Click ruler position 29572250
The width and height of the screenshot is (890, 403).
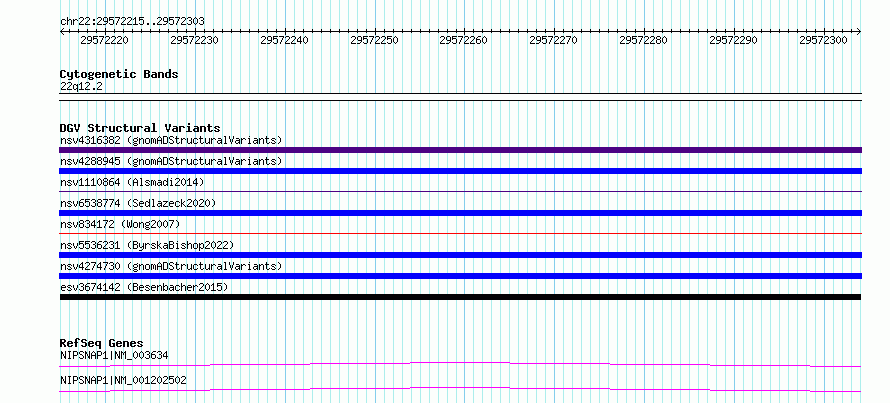(x=374, y=40)
